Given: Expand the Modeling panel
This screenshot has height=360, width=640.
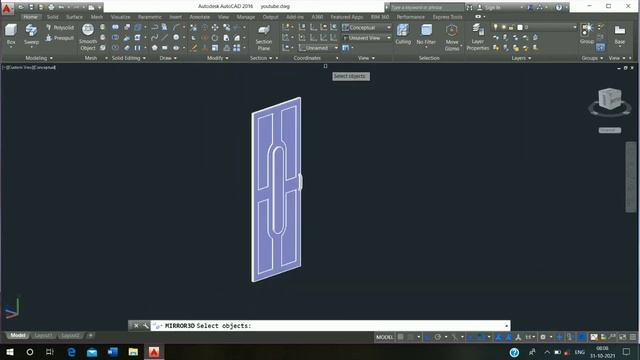Looking at the screenshot, I should (x=39, y=58).
